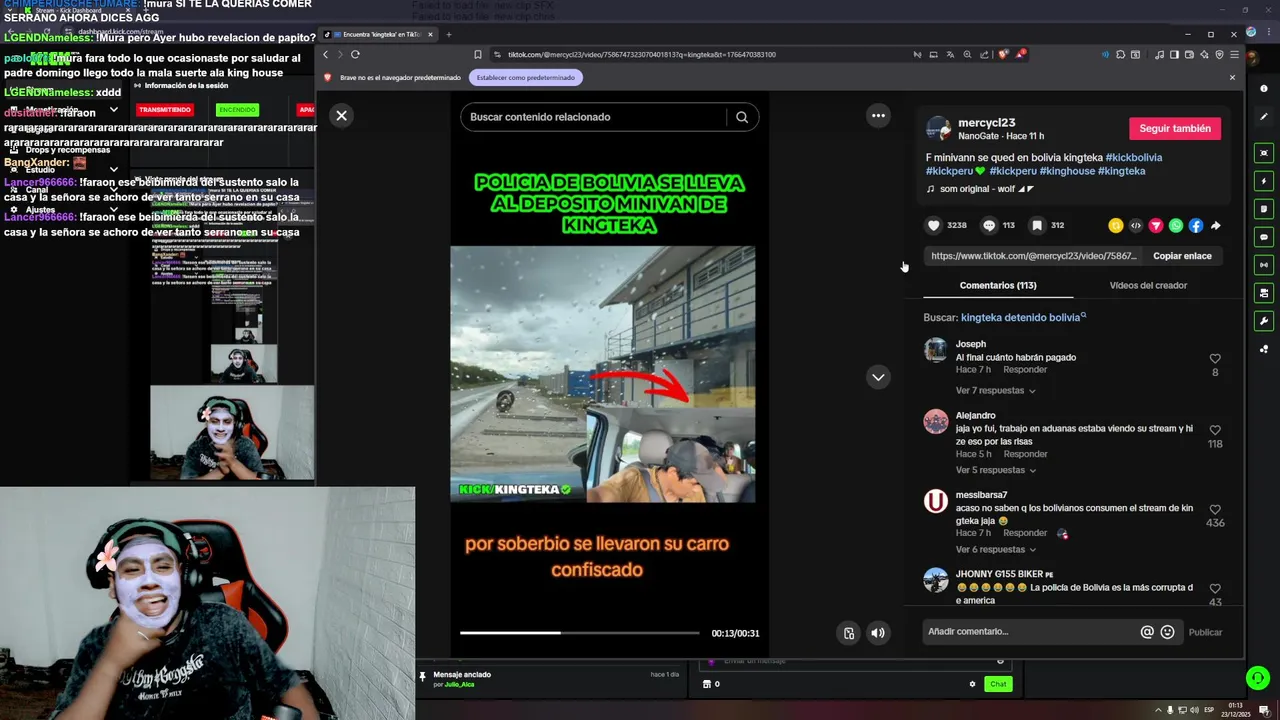The height and width of the screenshot is (720, 1280).
Task: Open new tab with plus button
Action: tap(448, 34)
